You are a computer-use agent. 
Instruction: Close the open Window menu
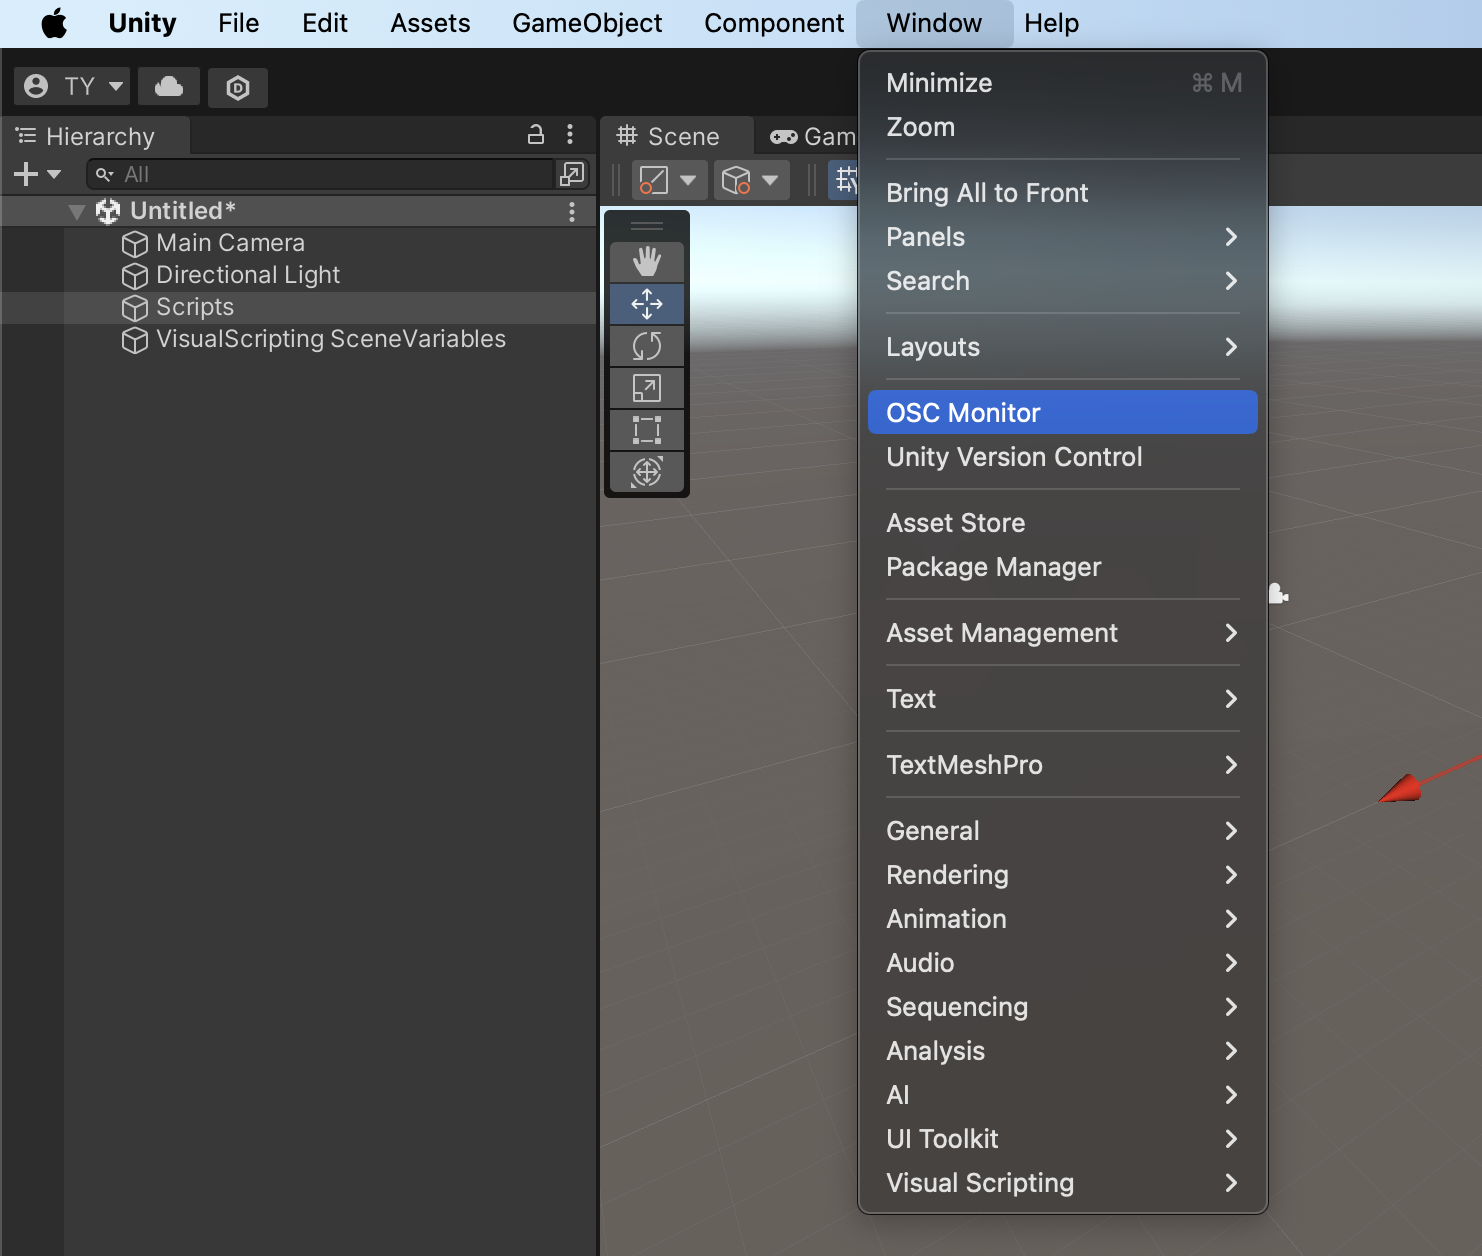[934, 23]
